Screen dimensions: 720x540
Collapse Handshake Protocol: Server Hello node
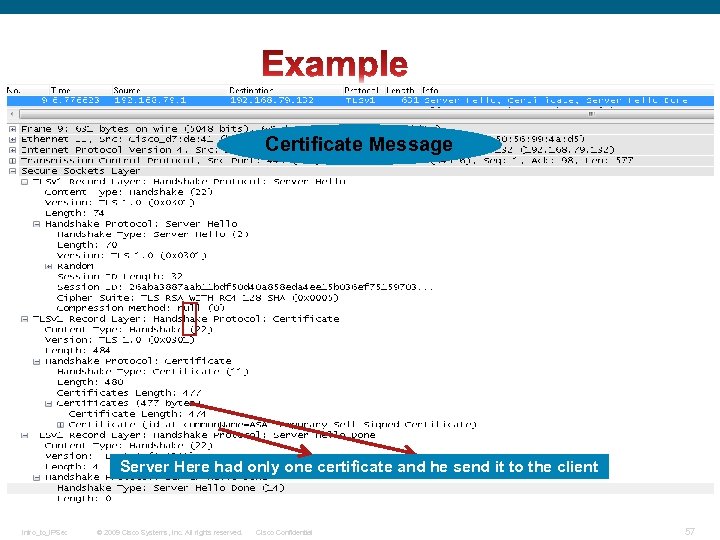point(36,224)
